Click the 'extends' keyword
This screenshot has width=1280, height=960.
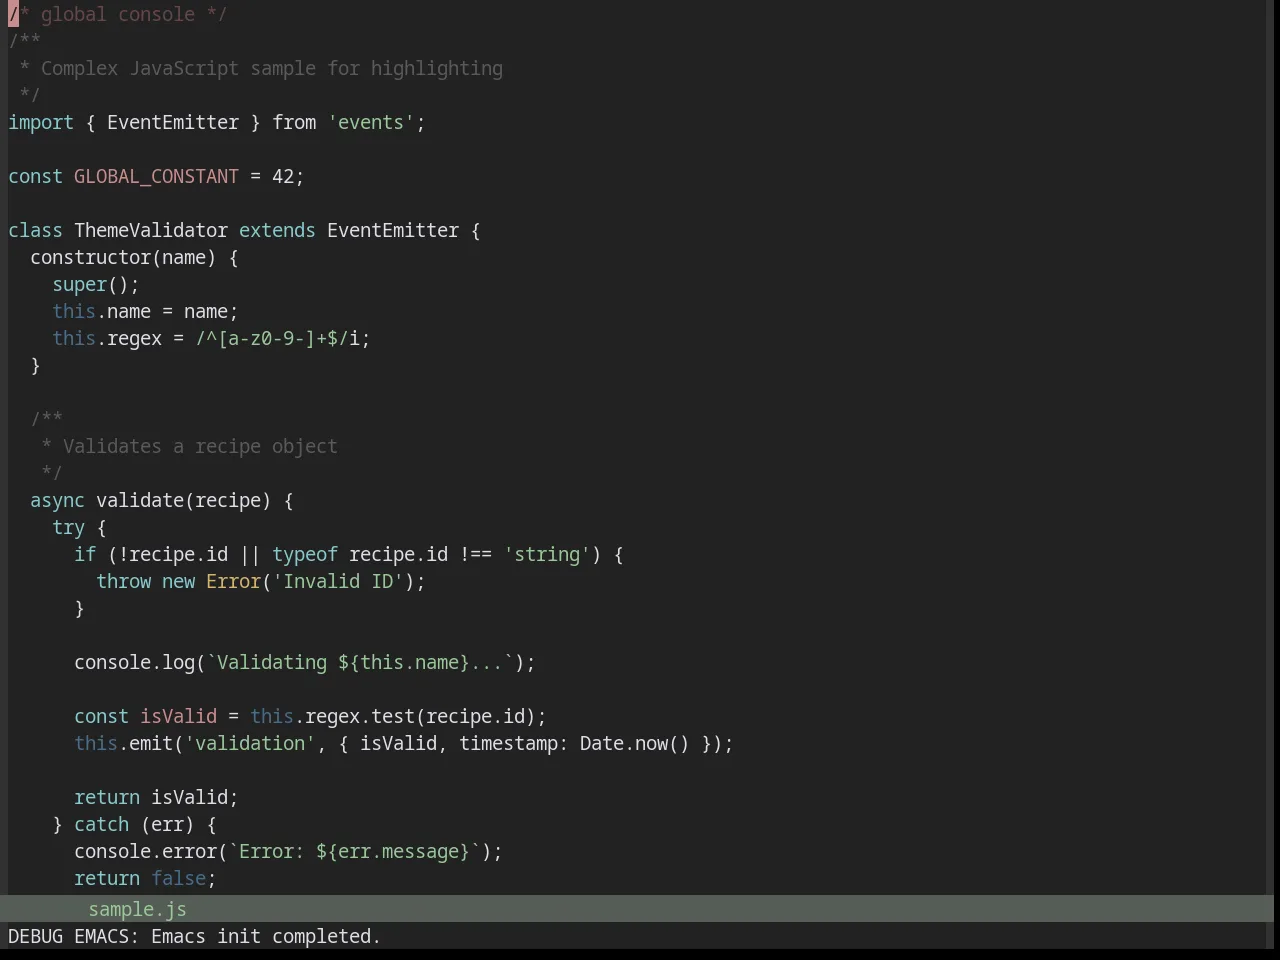coord(277,230)
